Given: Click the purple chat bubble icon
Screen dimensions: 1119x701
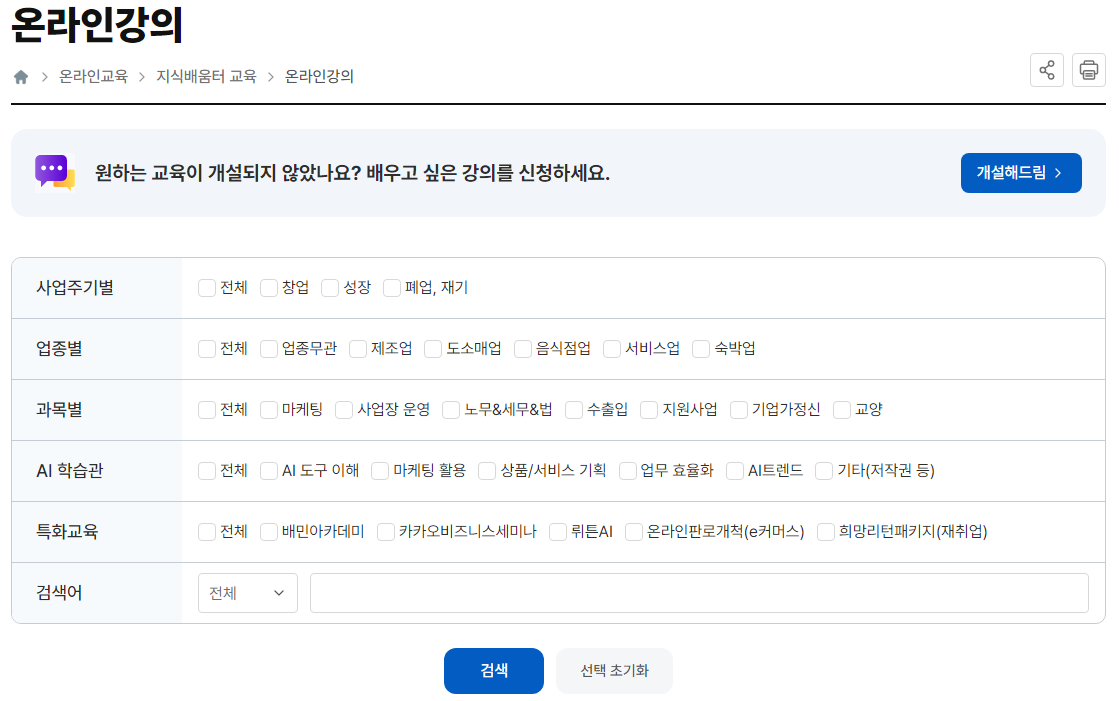Looking at the screenshot, I should (x=55, y=173).
